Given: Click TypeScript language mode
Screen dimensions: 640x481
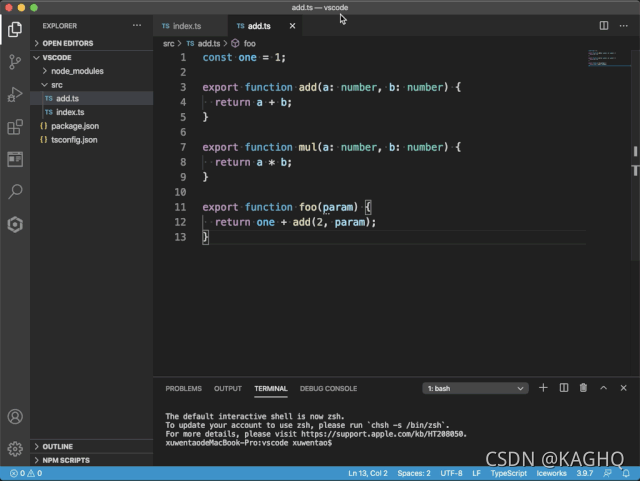Looking at the screenshot, I should coord(509,473).
